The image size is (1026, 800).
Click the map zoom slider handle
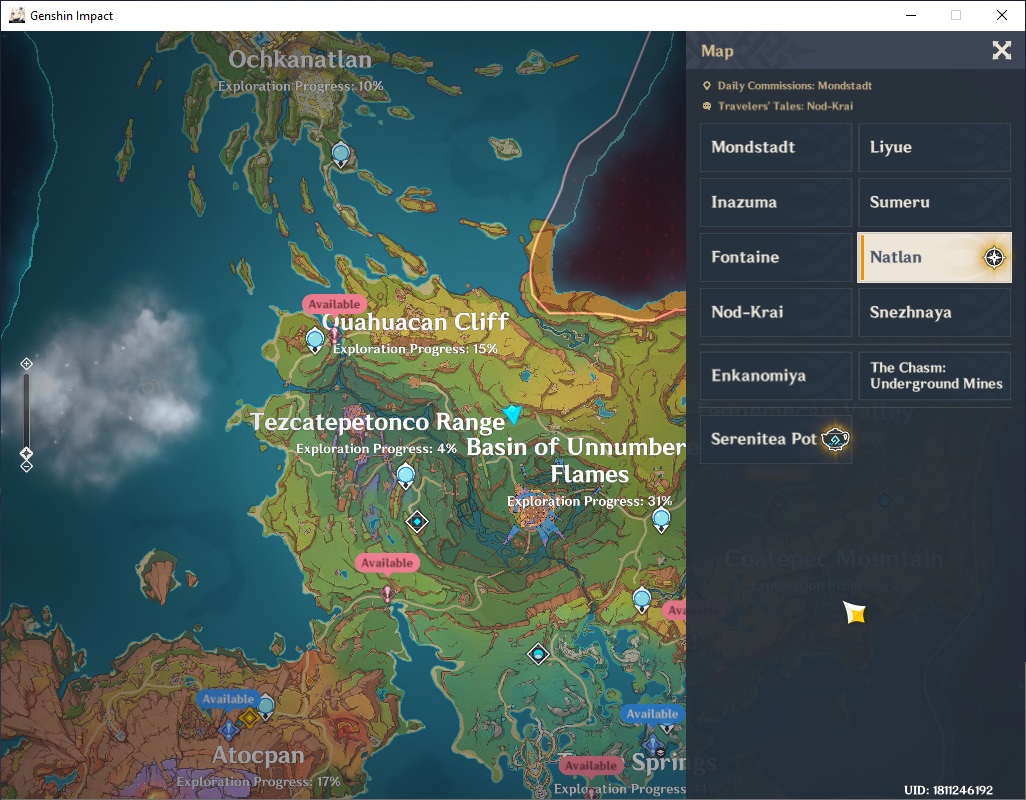pos(26,453)
